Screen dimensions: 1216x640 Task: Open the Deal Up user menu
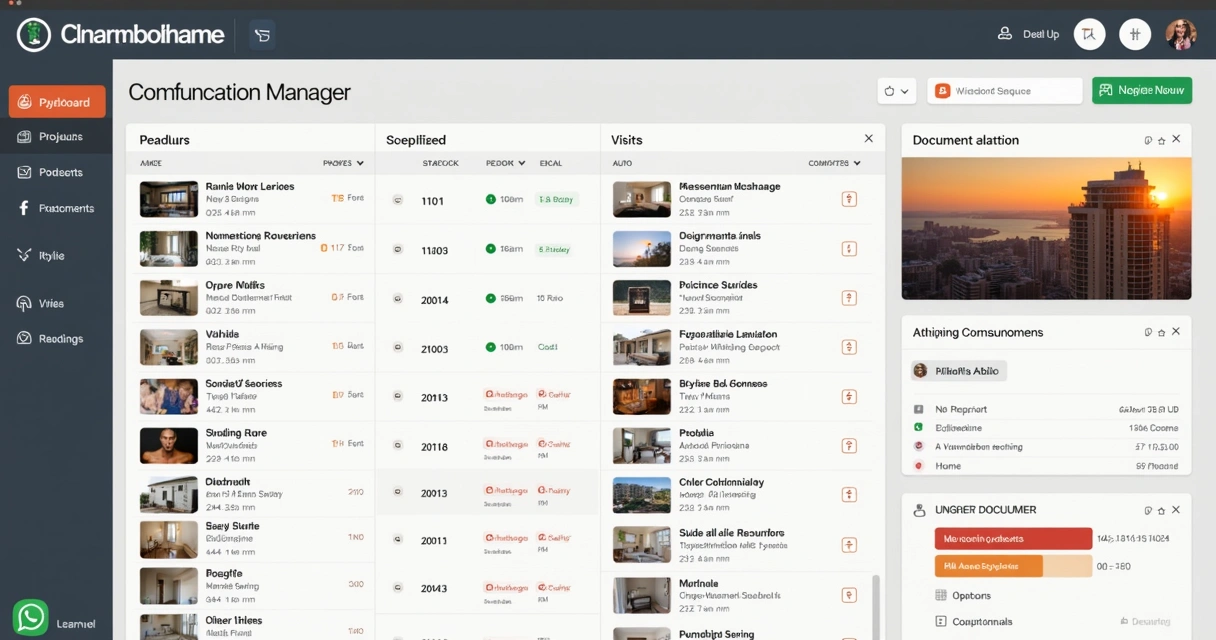[x=1029, y=34]
